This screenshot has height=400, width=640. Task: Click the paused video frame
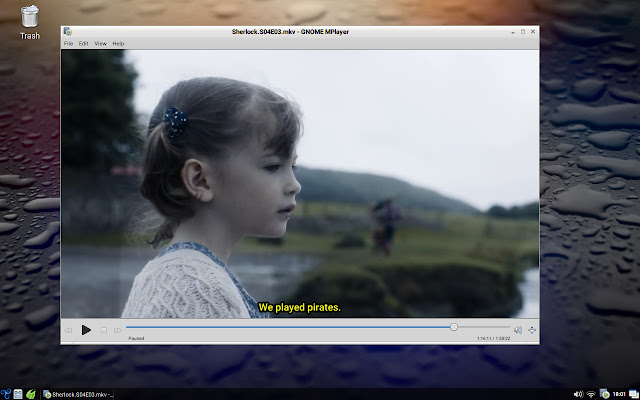click(300, 184)
